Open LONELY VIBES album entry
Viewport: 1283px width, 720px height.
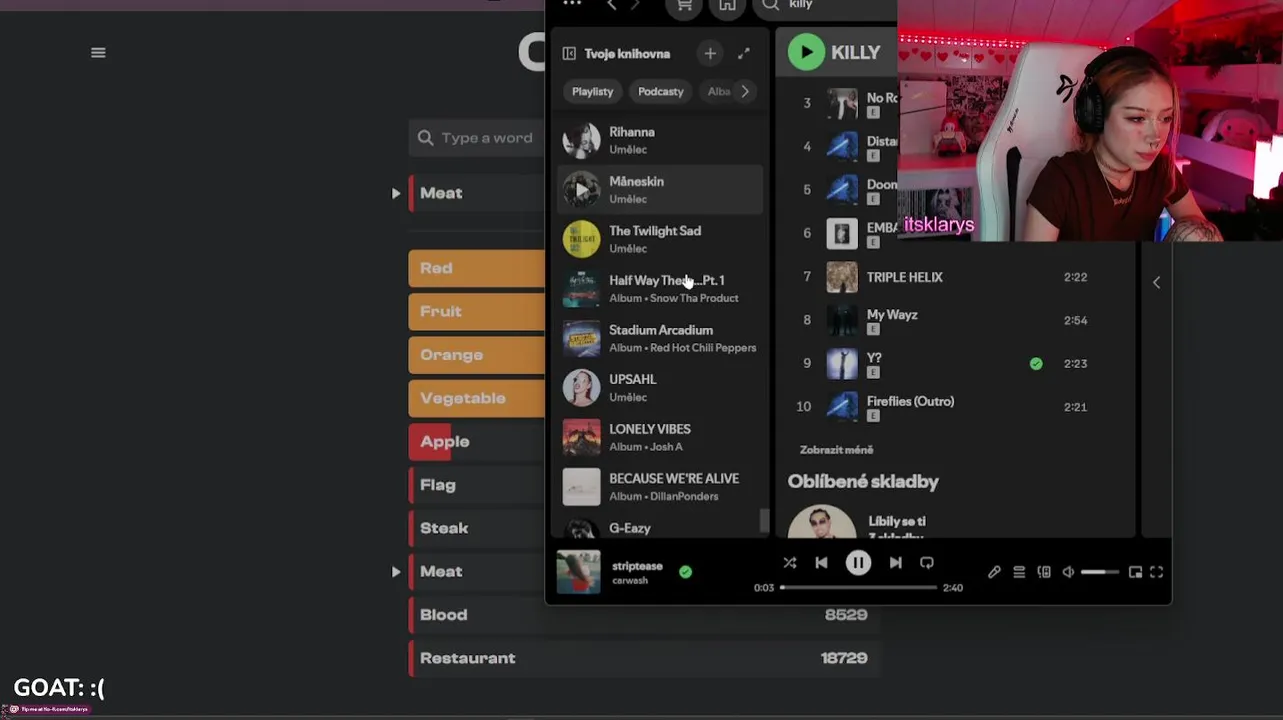pos(660,437)
